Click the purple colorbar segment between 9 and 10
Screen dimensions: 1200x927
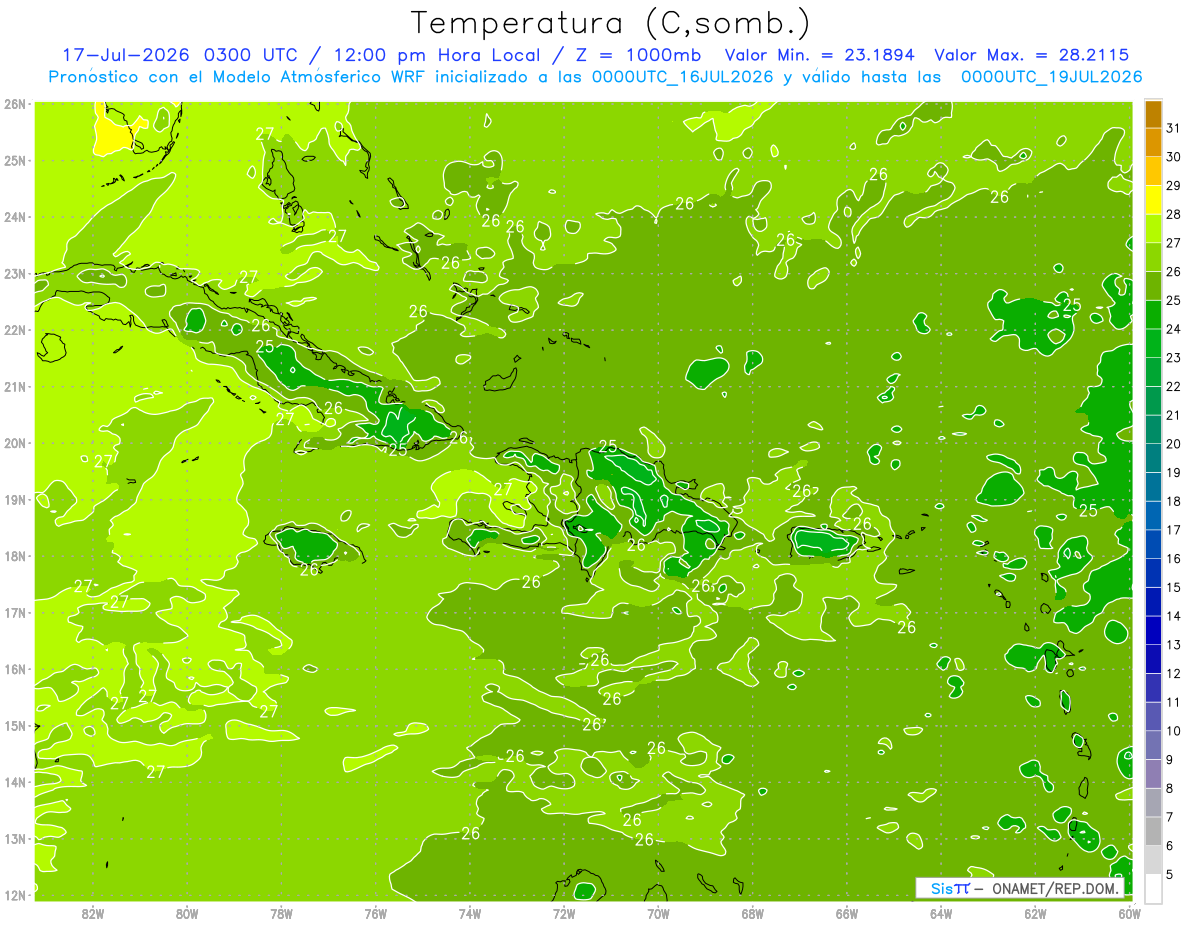1153,745
